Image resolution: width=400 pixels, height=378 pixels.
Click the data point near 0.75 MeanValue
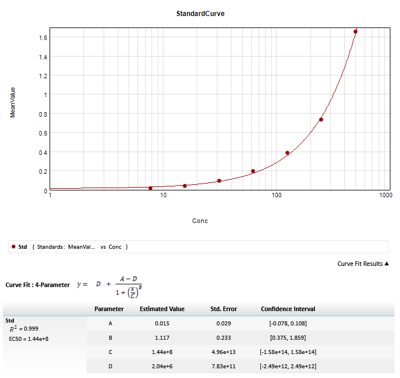(x=321, y=120)
